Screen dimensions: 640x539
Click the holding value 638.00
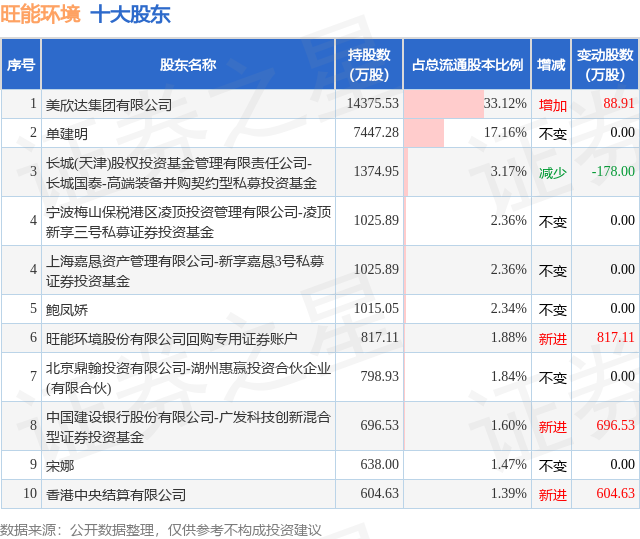pos(379,464)
